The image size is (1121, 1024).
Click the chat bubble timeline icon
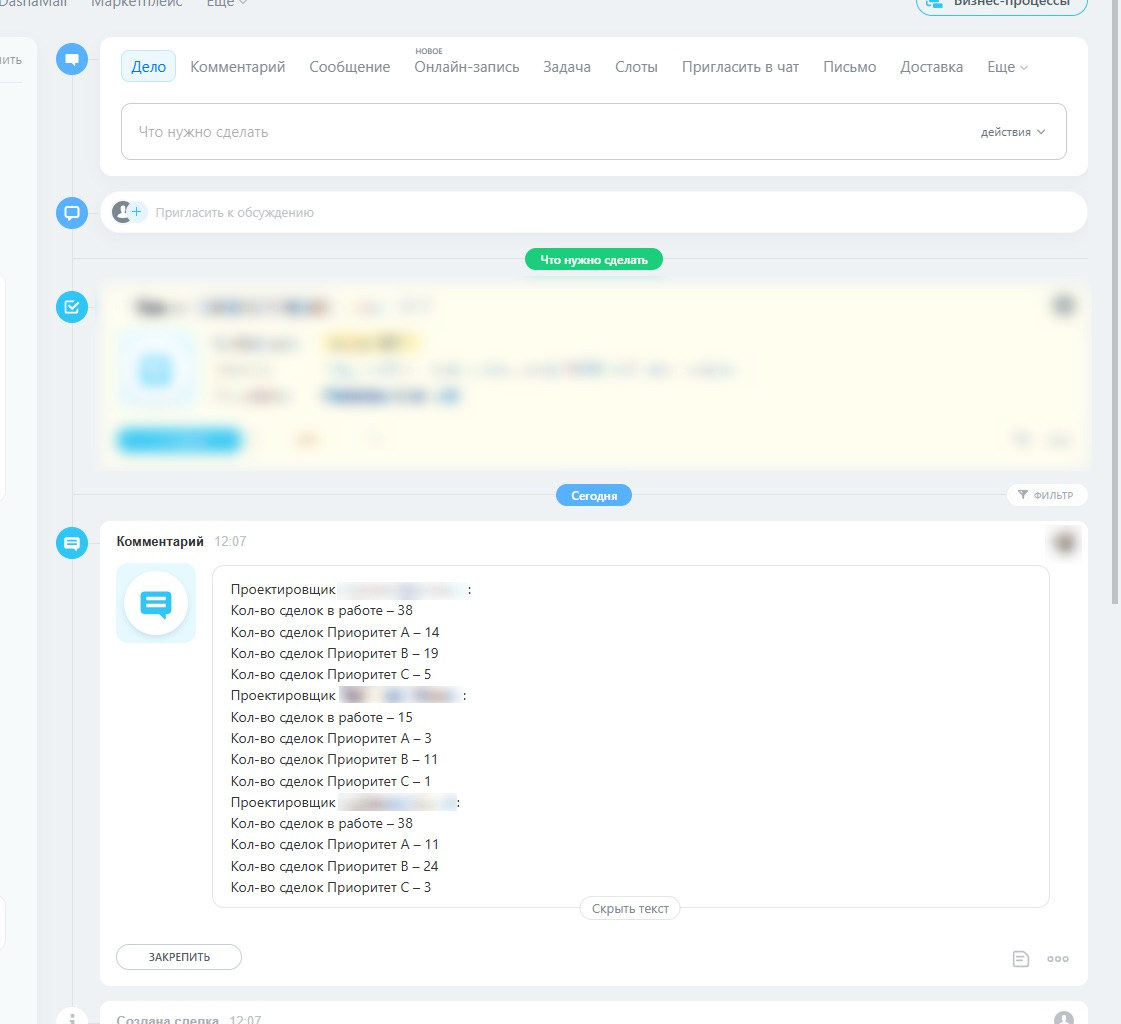coord(71,212)
